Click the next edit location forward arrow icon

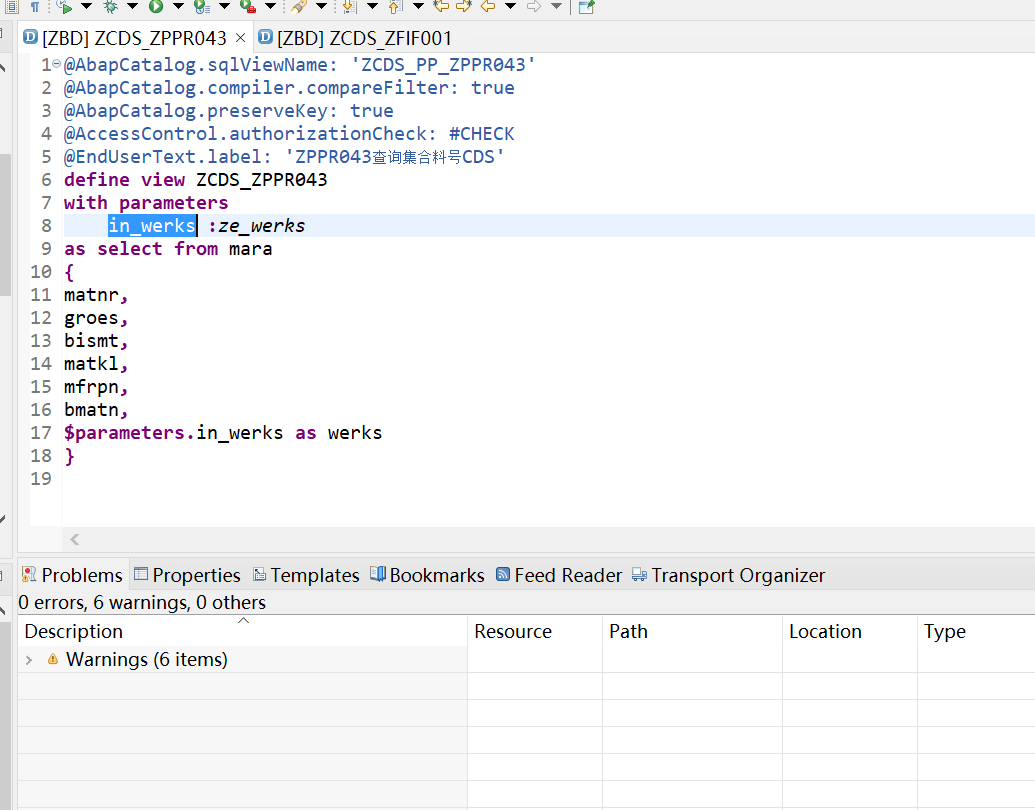(x=464, y=7)
